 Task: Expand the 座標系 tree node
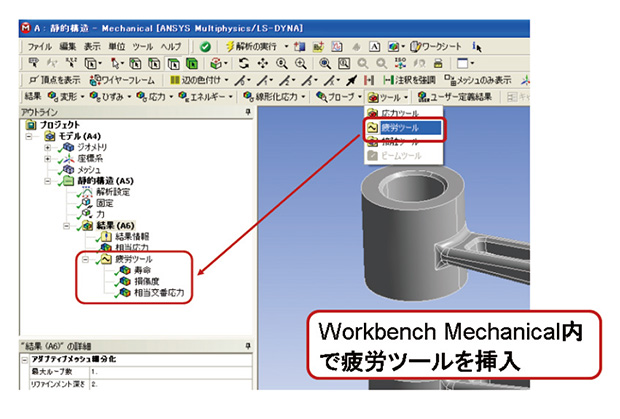(x=47, y=159)
